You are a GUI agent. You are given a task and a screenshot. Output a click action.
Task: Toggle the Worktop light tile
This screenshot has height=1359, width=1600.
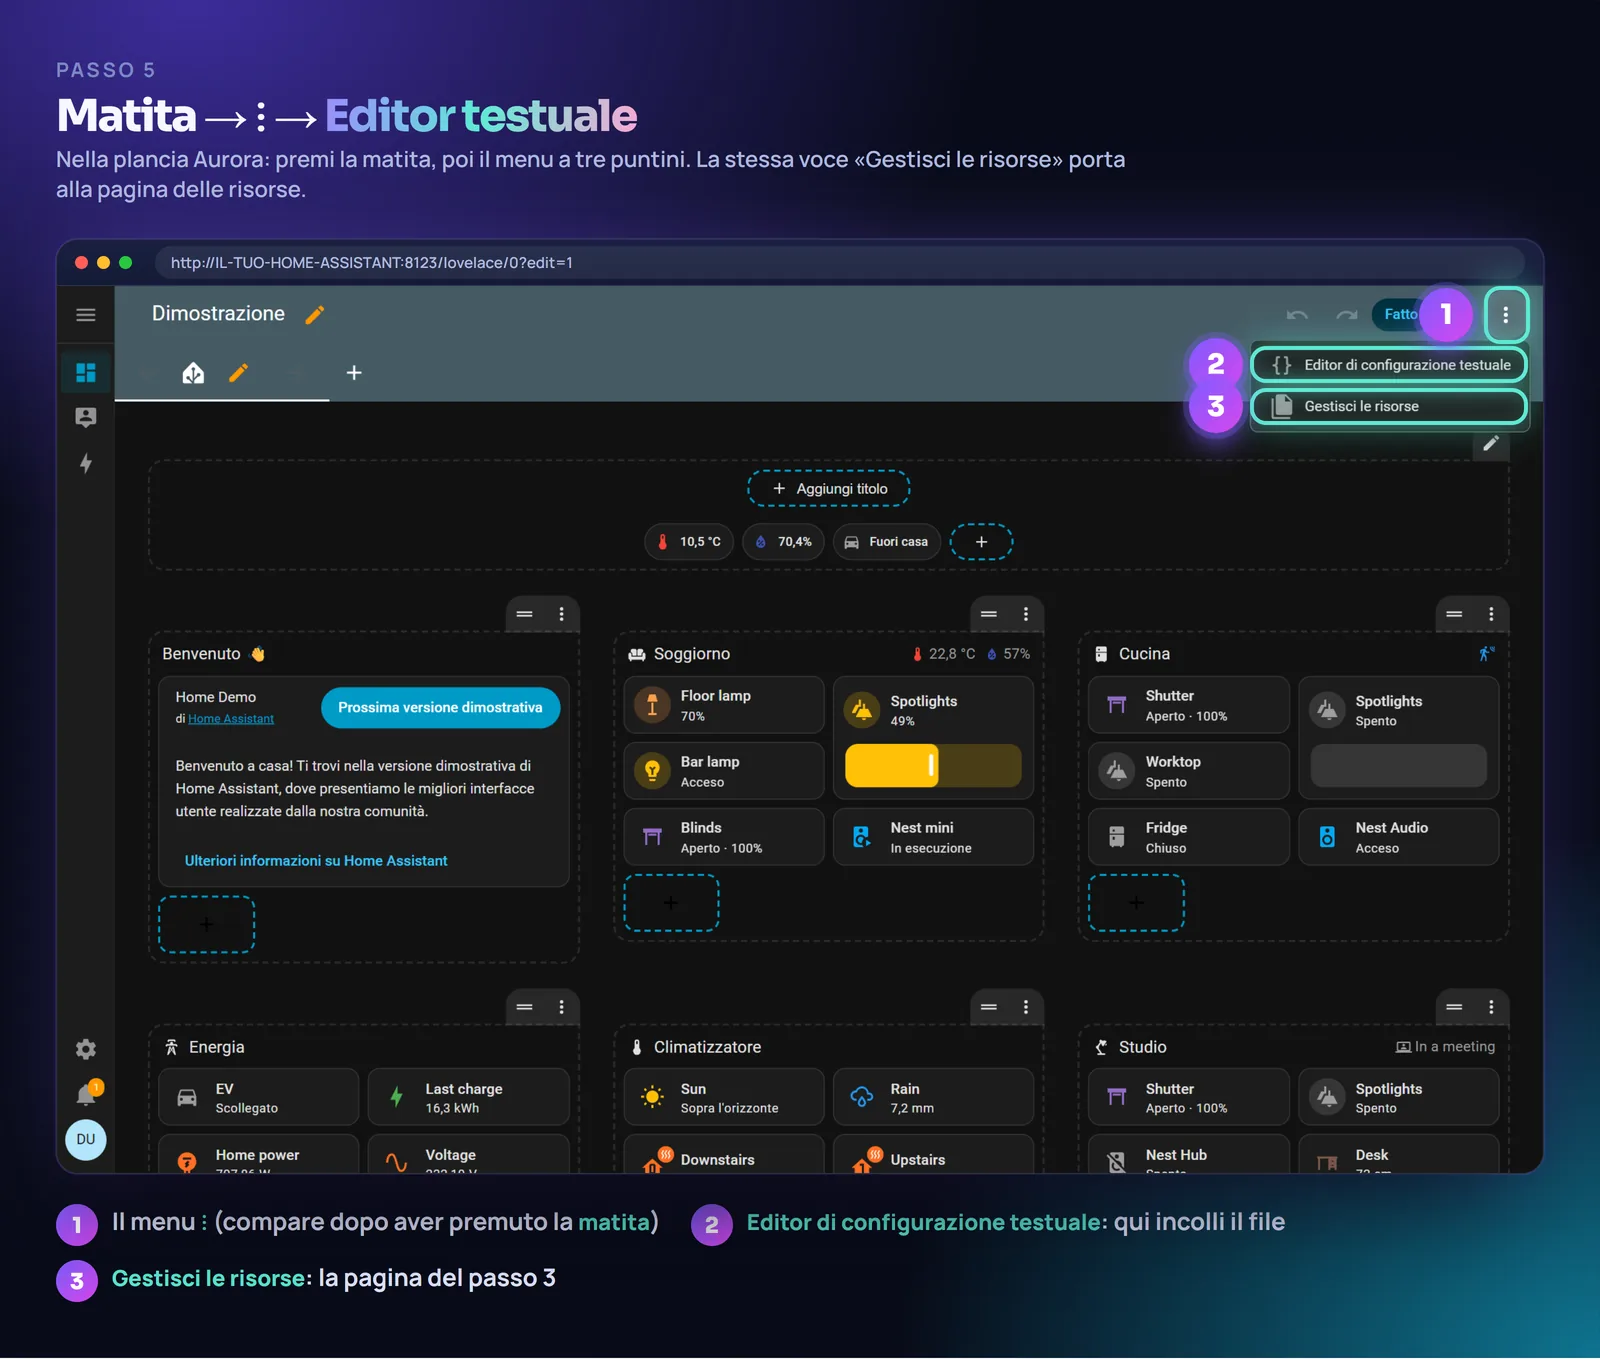tap(1189, 771)
